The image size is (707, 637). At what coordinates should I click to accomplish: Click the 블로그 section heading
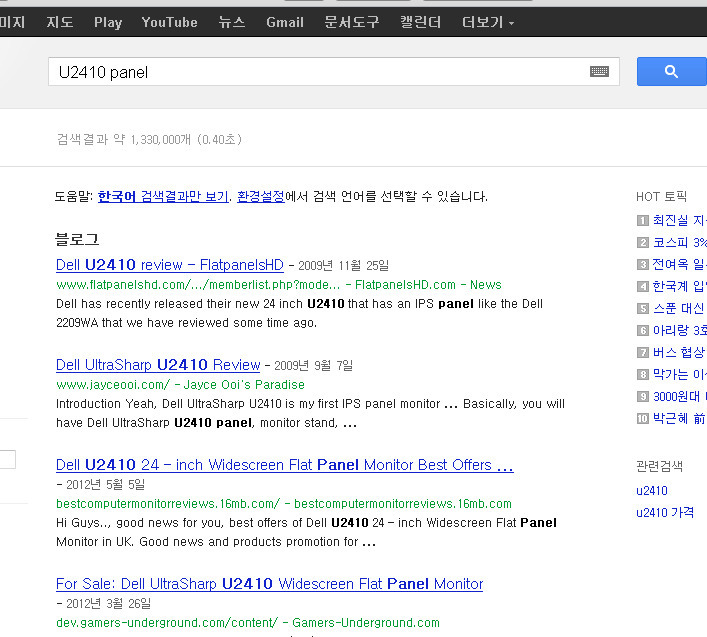click(x=77, y=239)
